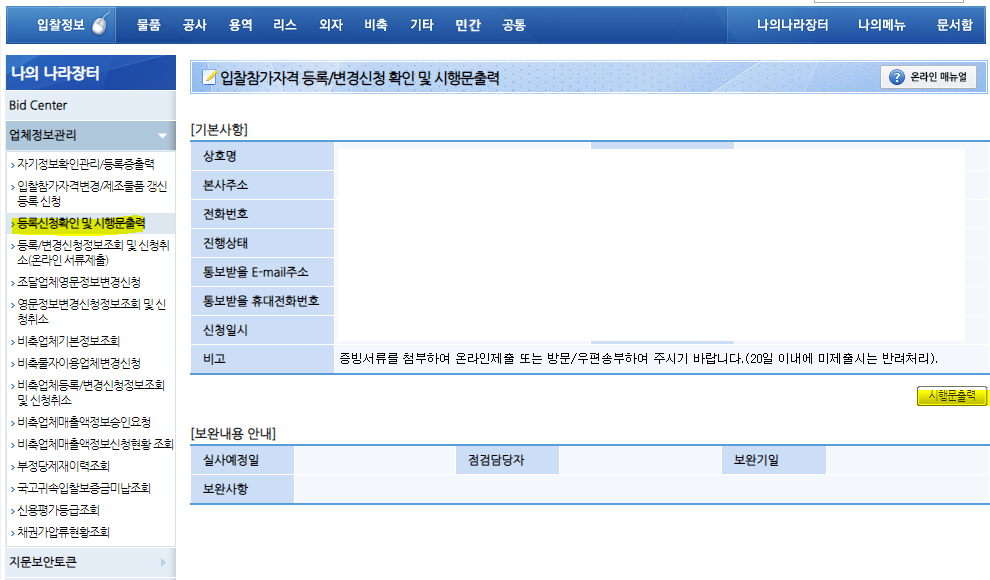Open 비축업체기본정보조회 link

(x=68, y=341)
